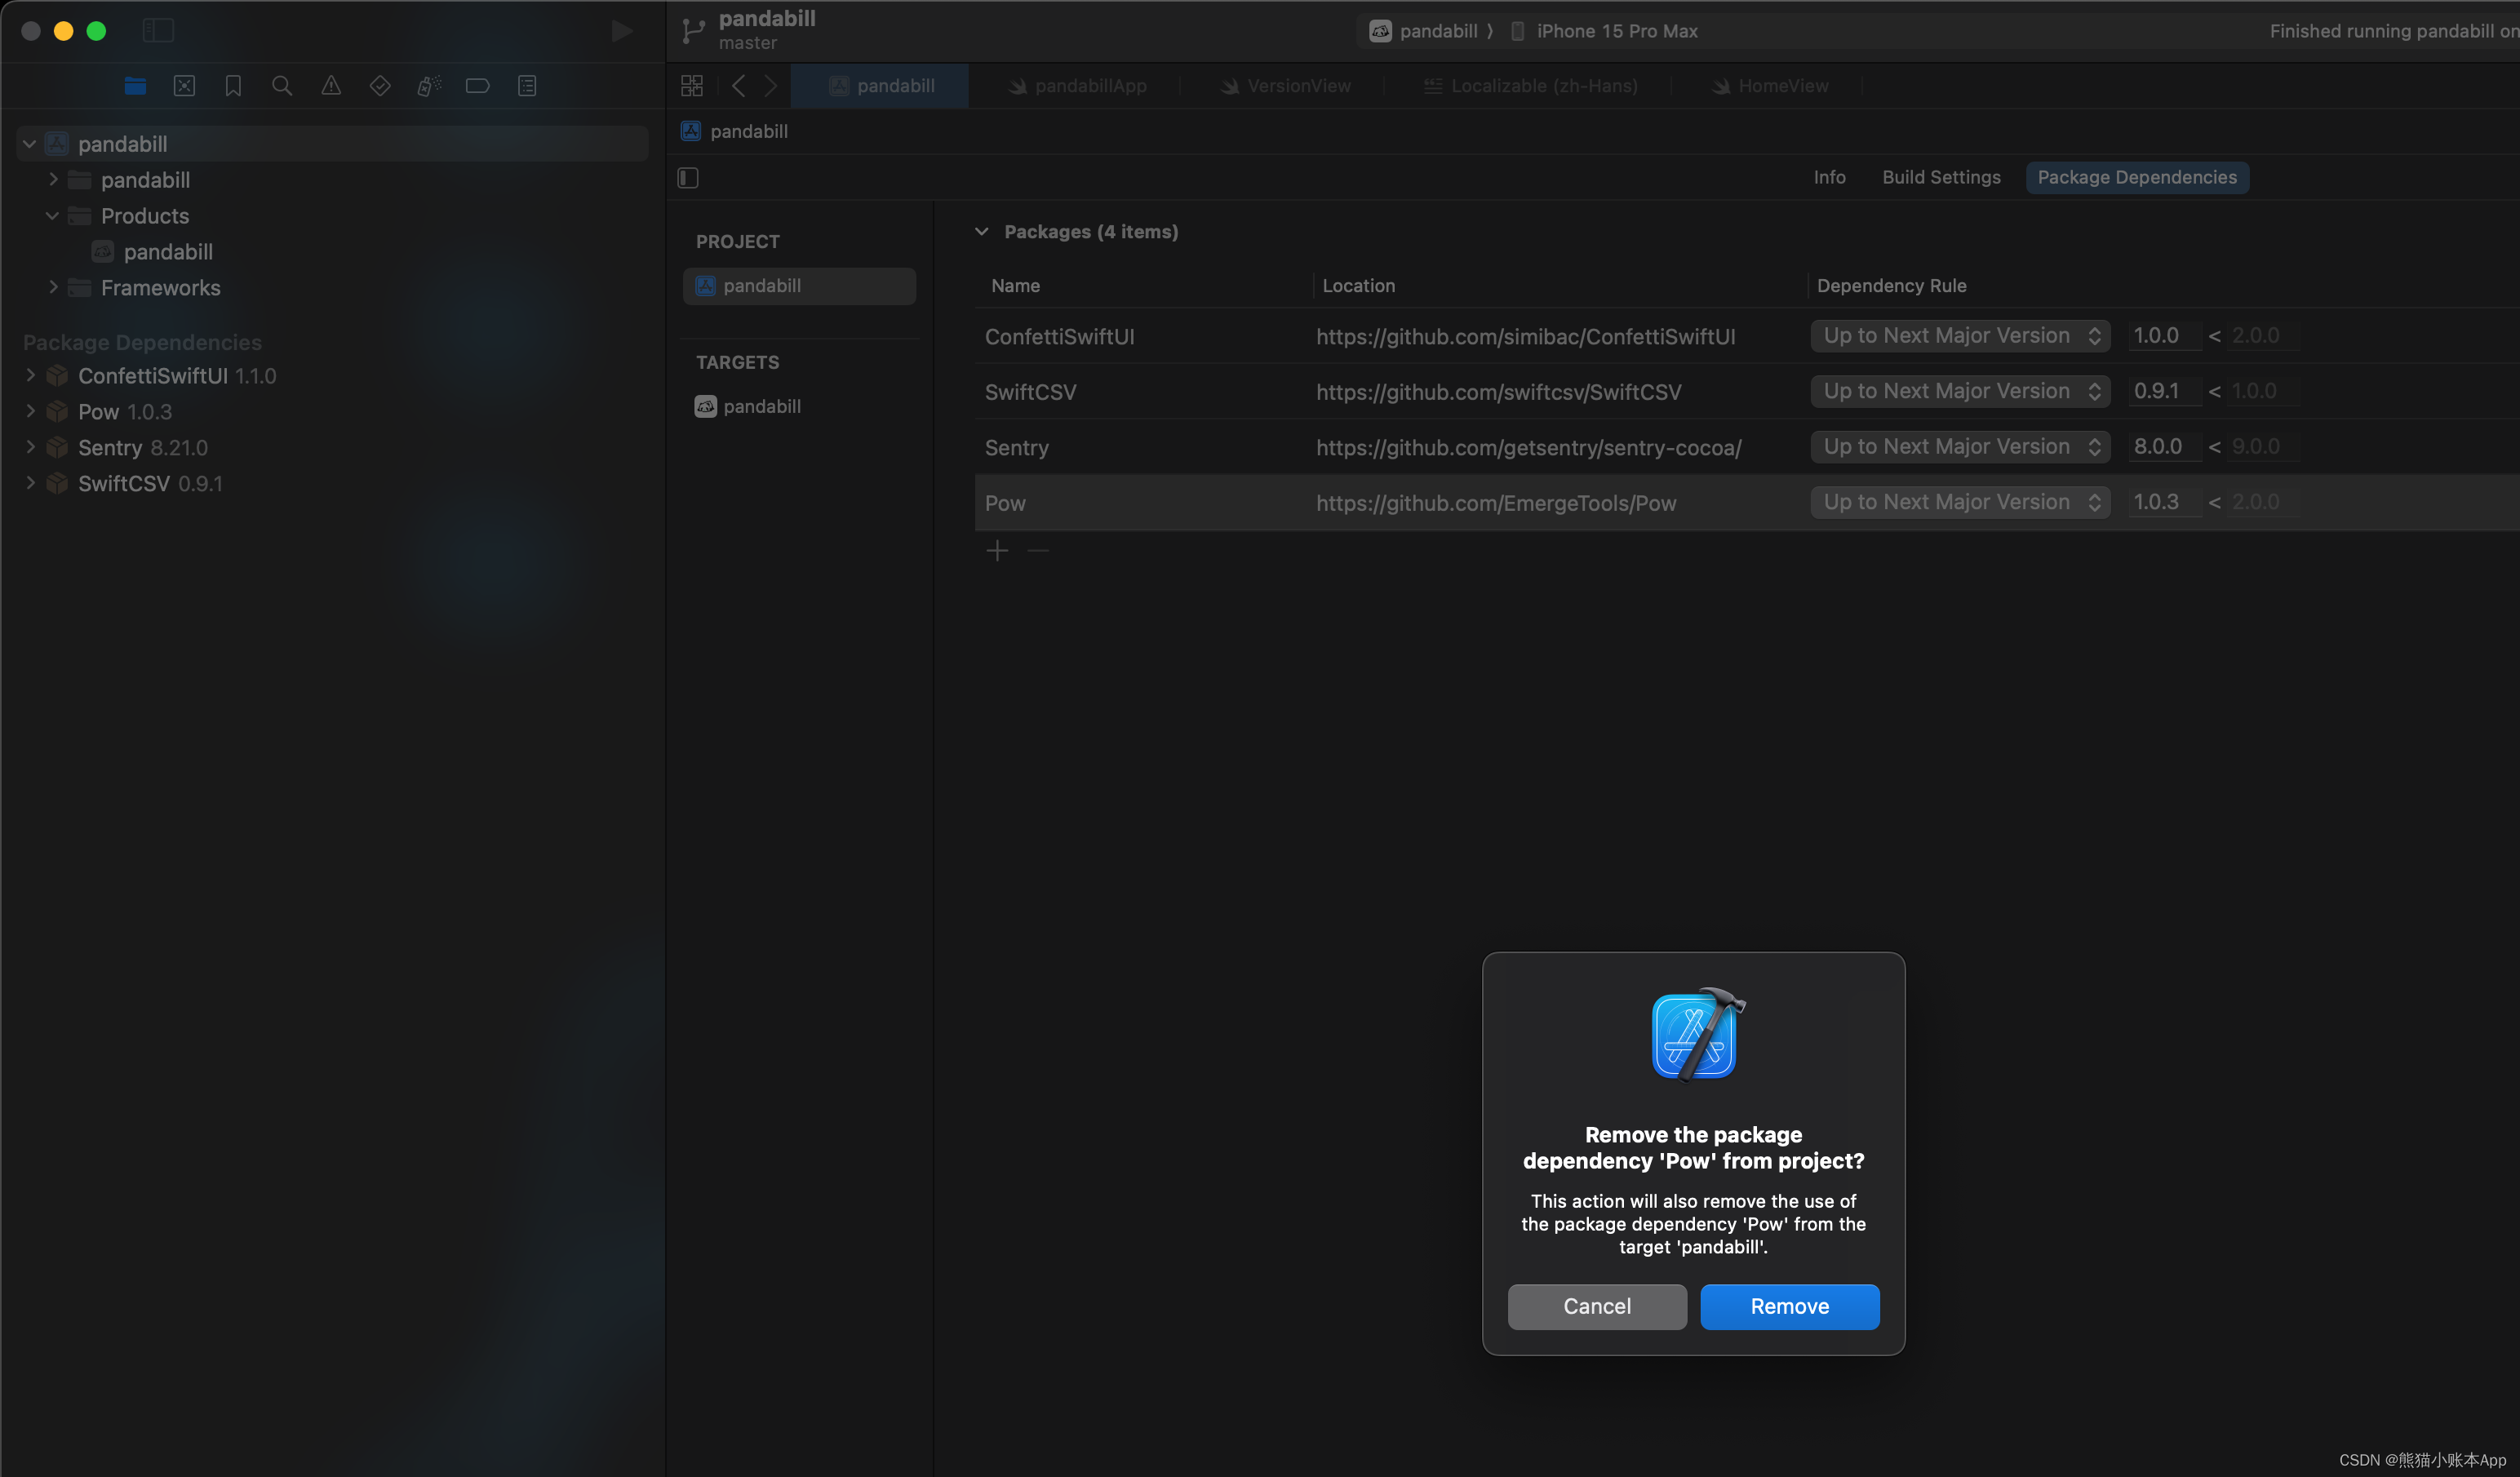Switch to the Build Settings tab
The width and height of the screenshot is (2520, 1477).
coord(1940,178)
